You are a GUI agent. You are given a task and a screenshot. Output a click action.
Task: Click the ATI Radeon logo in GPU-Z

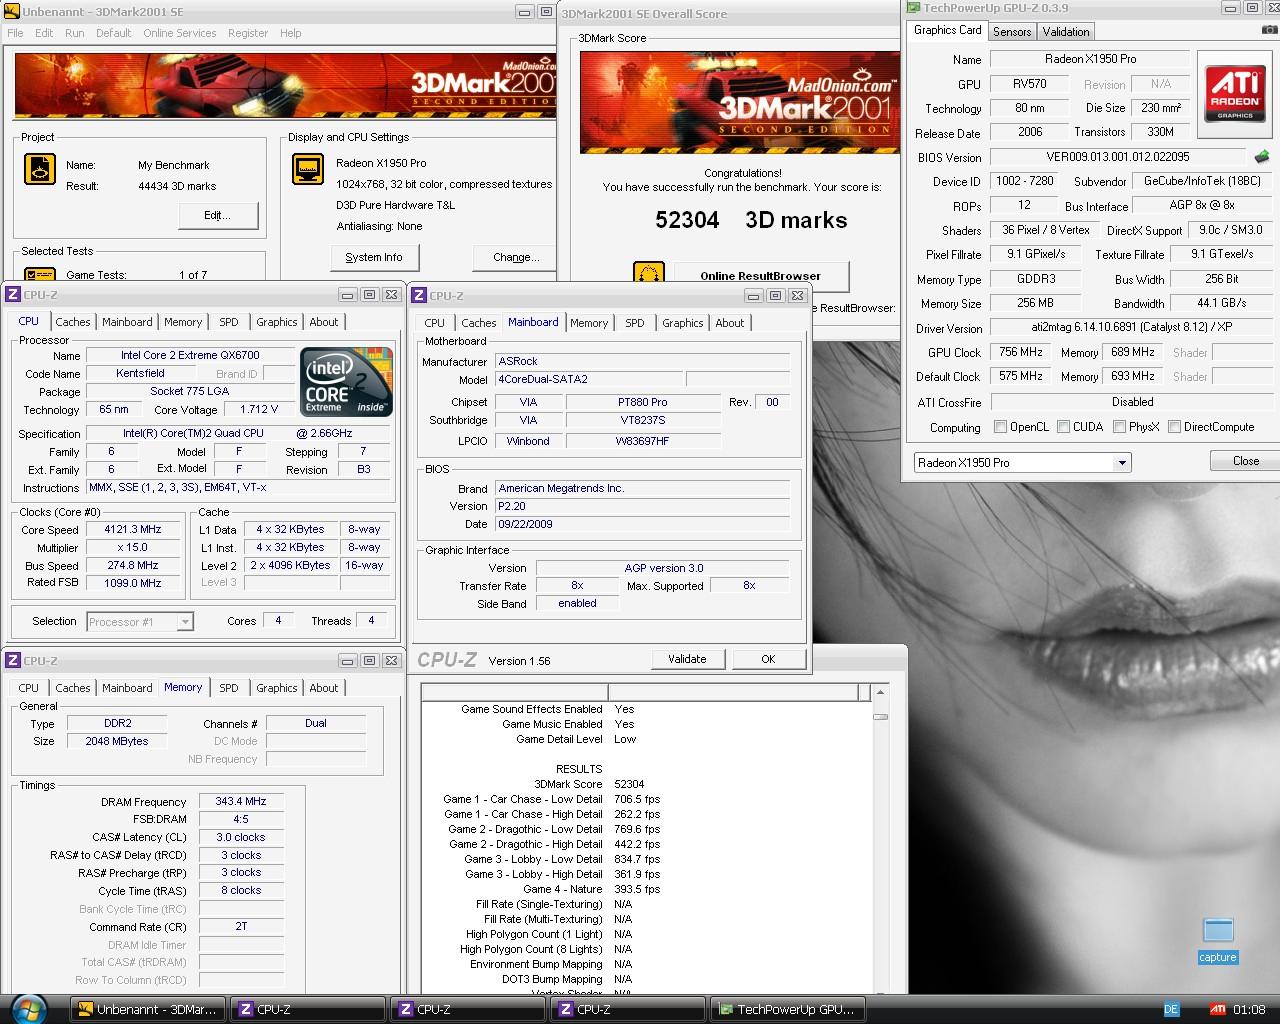pos(1235,94)
